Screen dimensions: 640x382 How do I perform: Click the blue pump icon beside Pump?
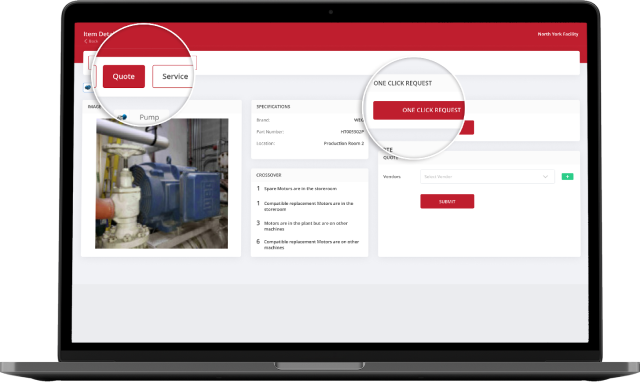pyautogui.click(x=122, y=117)
